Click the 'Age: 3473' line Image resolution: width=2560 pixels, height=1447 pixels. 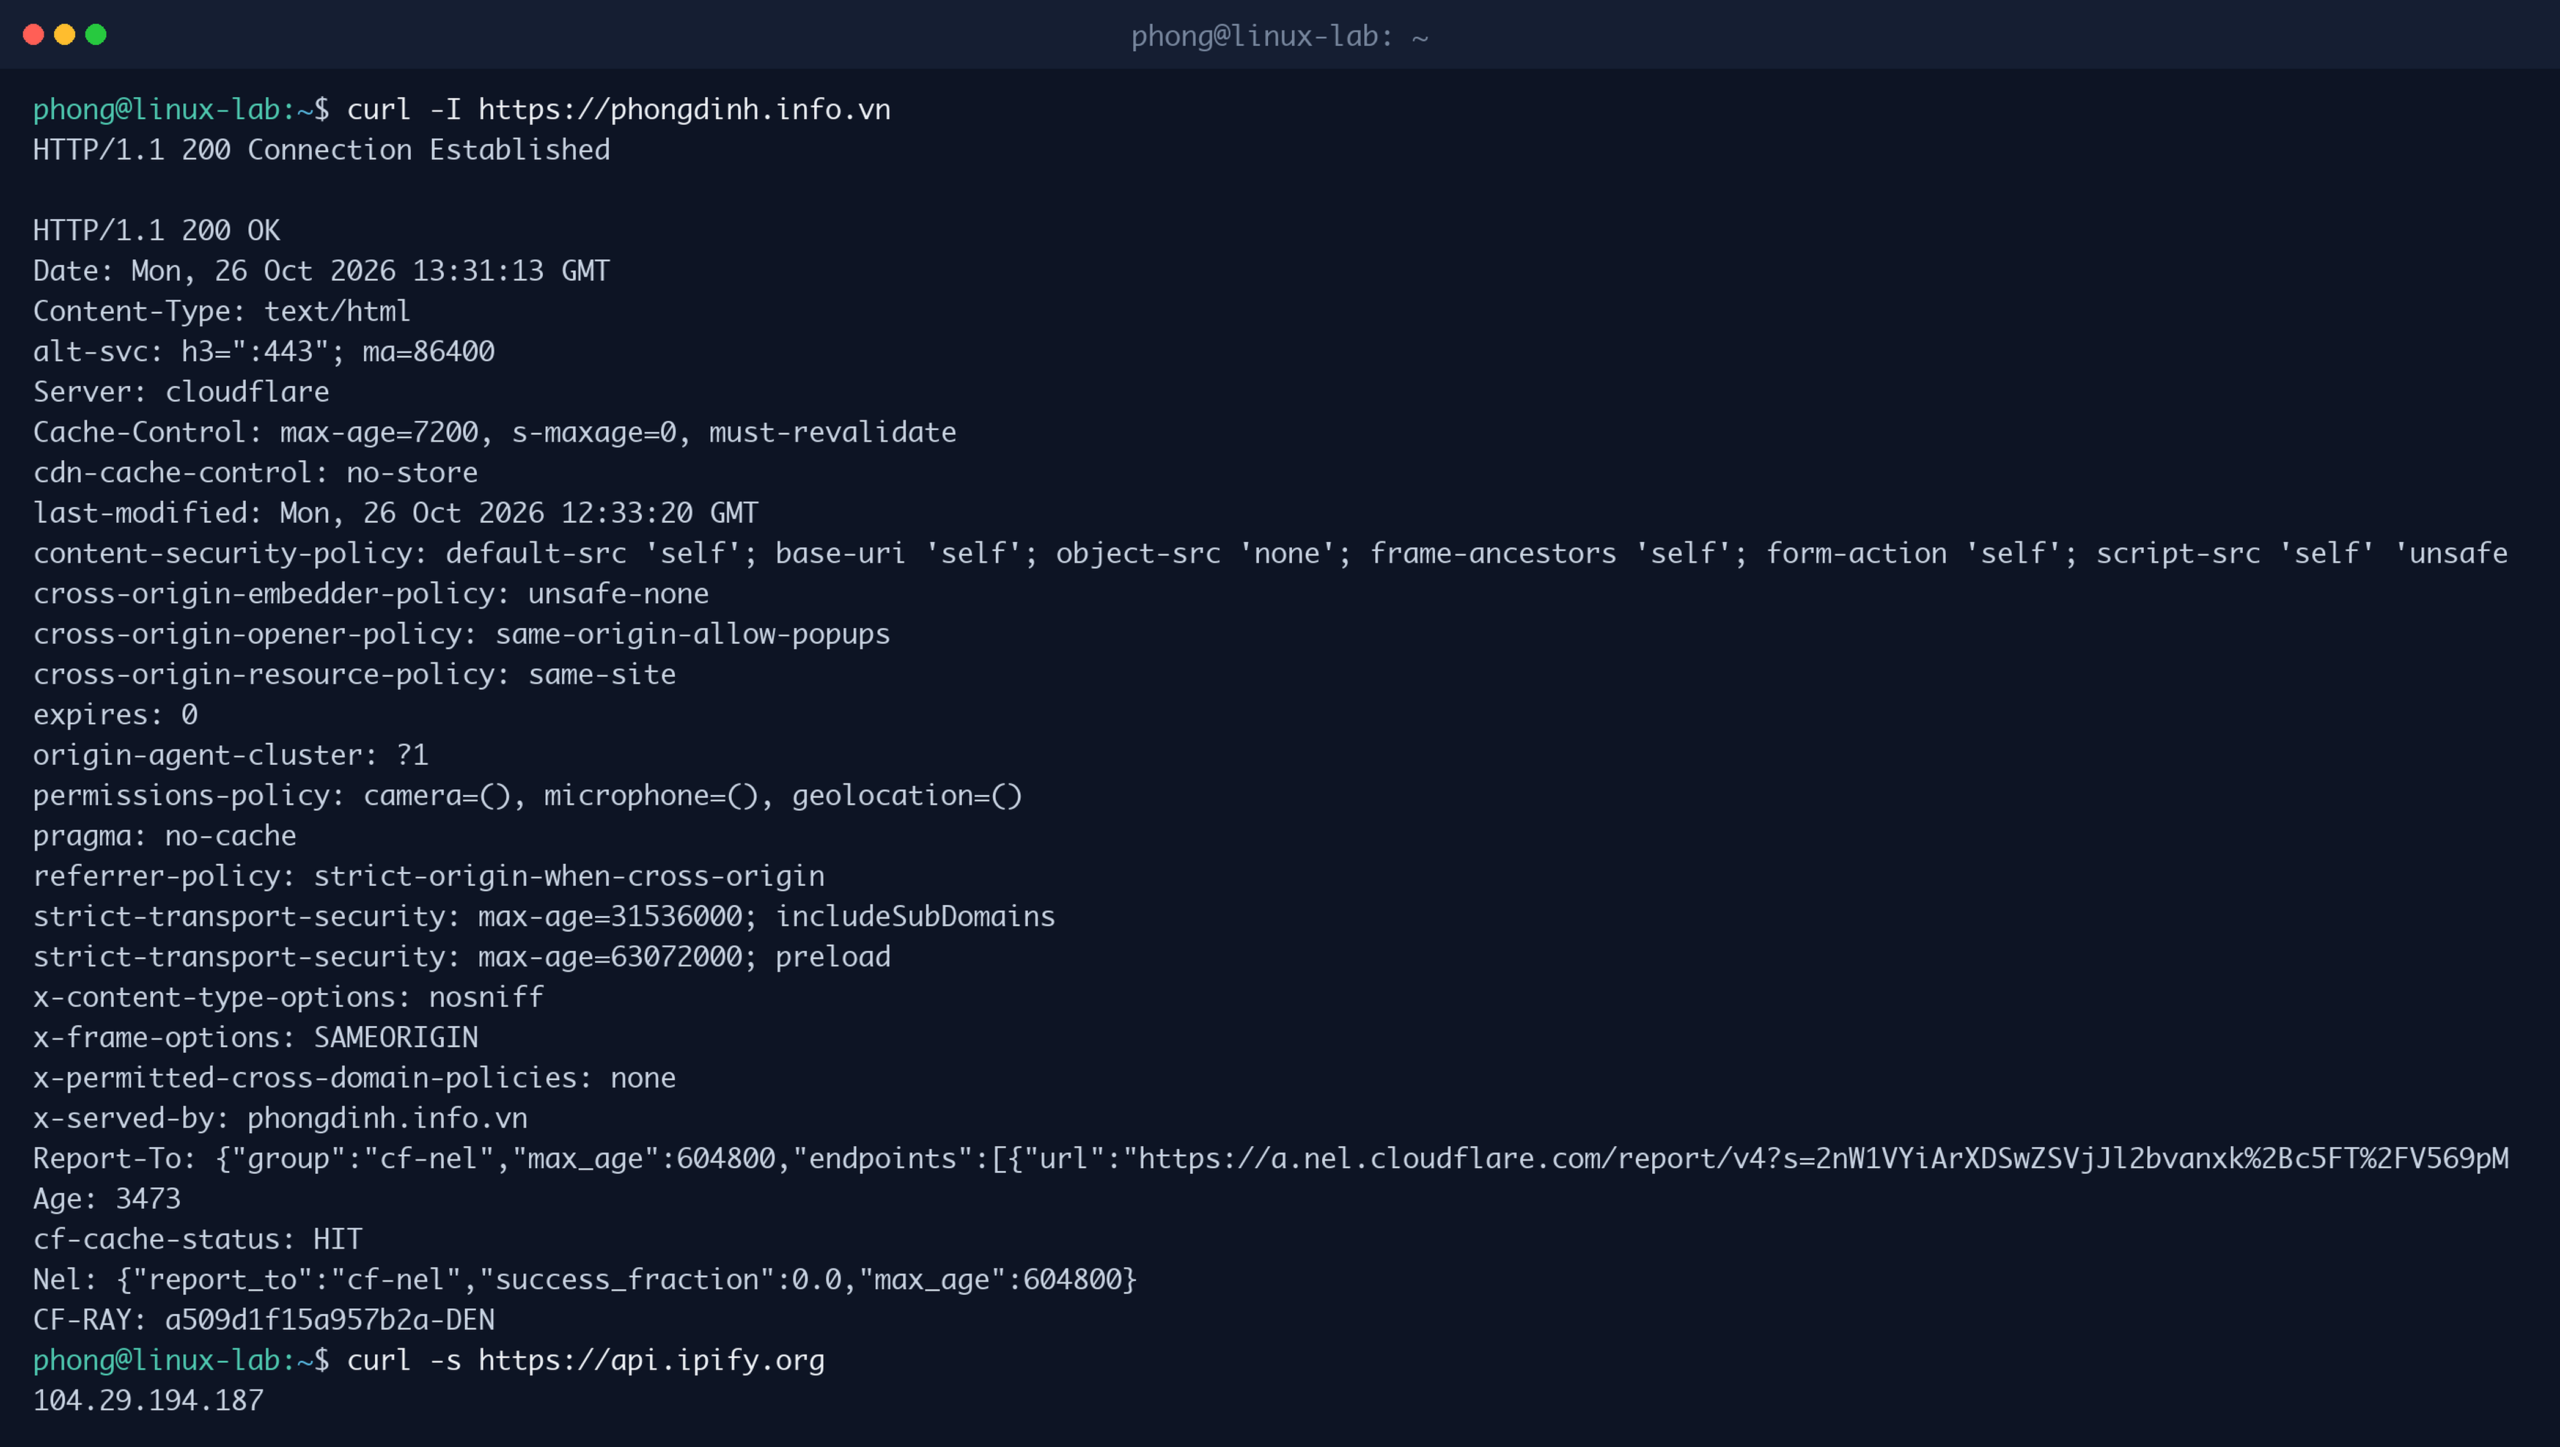coord(107,1199)
